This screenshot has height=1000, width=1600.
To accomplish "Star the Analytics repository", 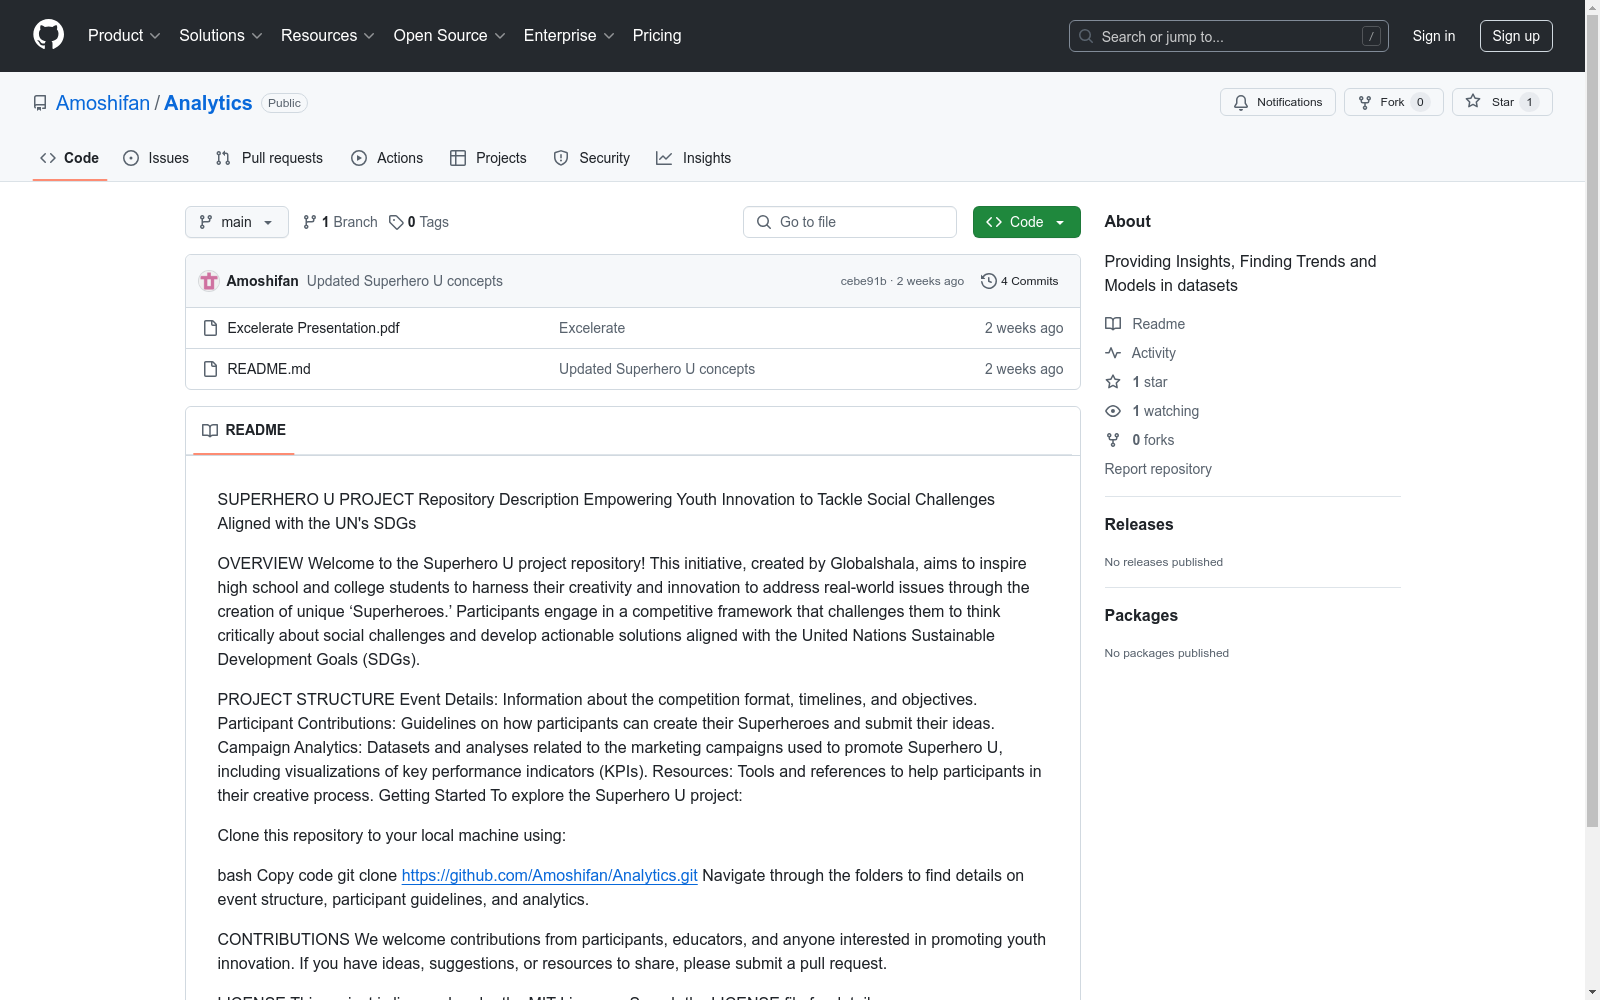I will 1502,102.
